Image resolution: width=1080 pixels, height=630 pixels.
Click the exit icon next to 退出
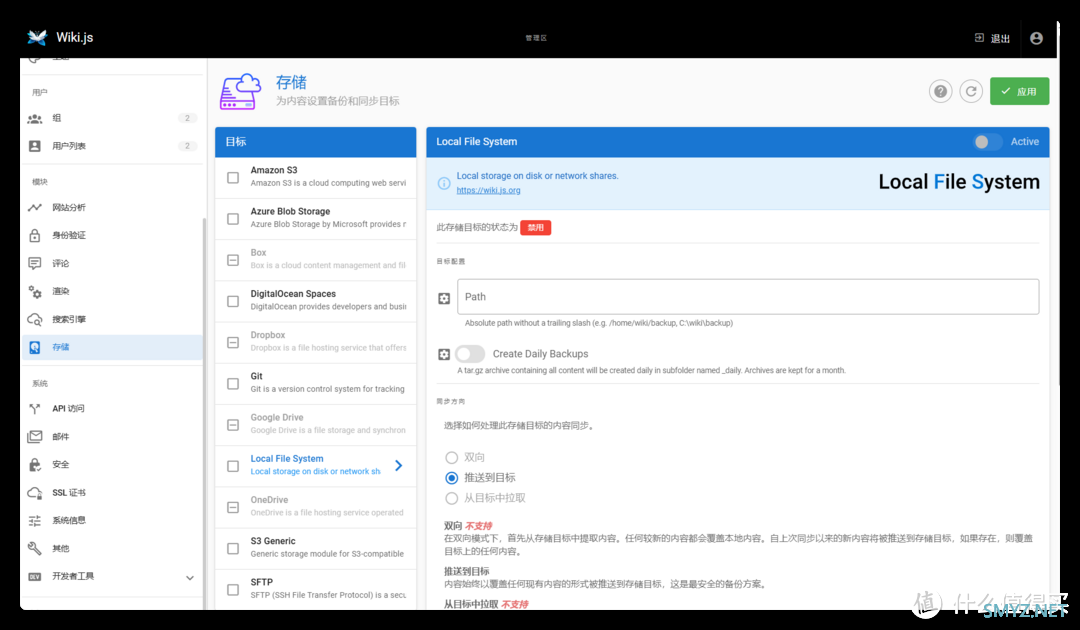tap(979, 38)
